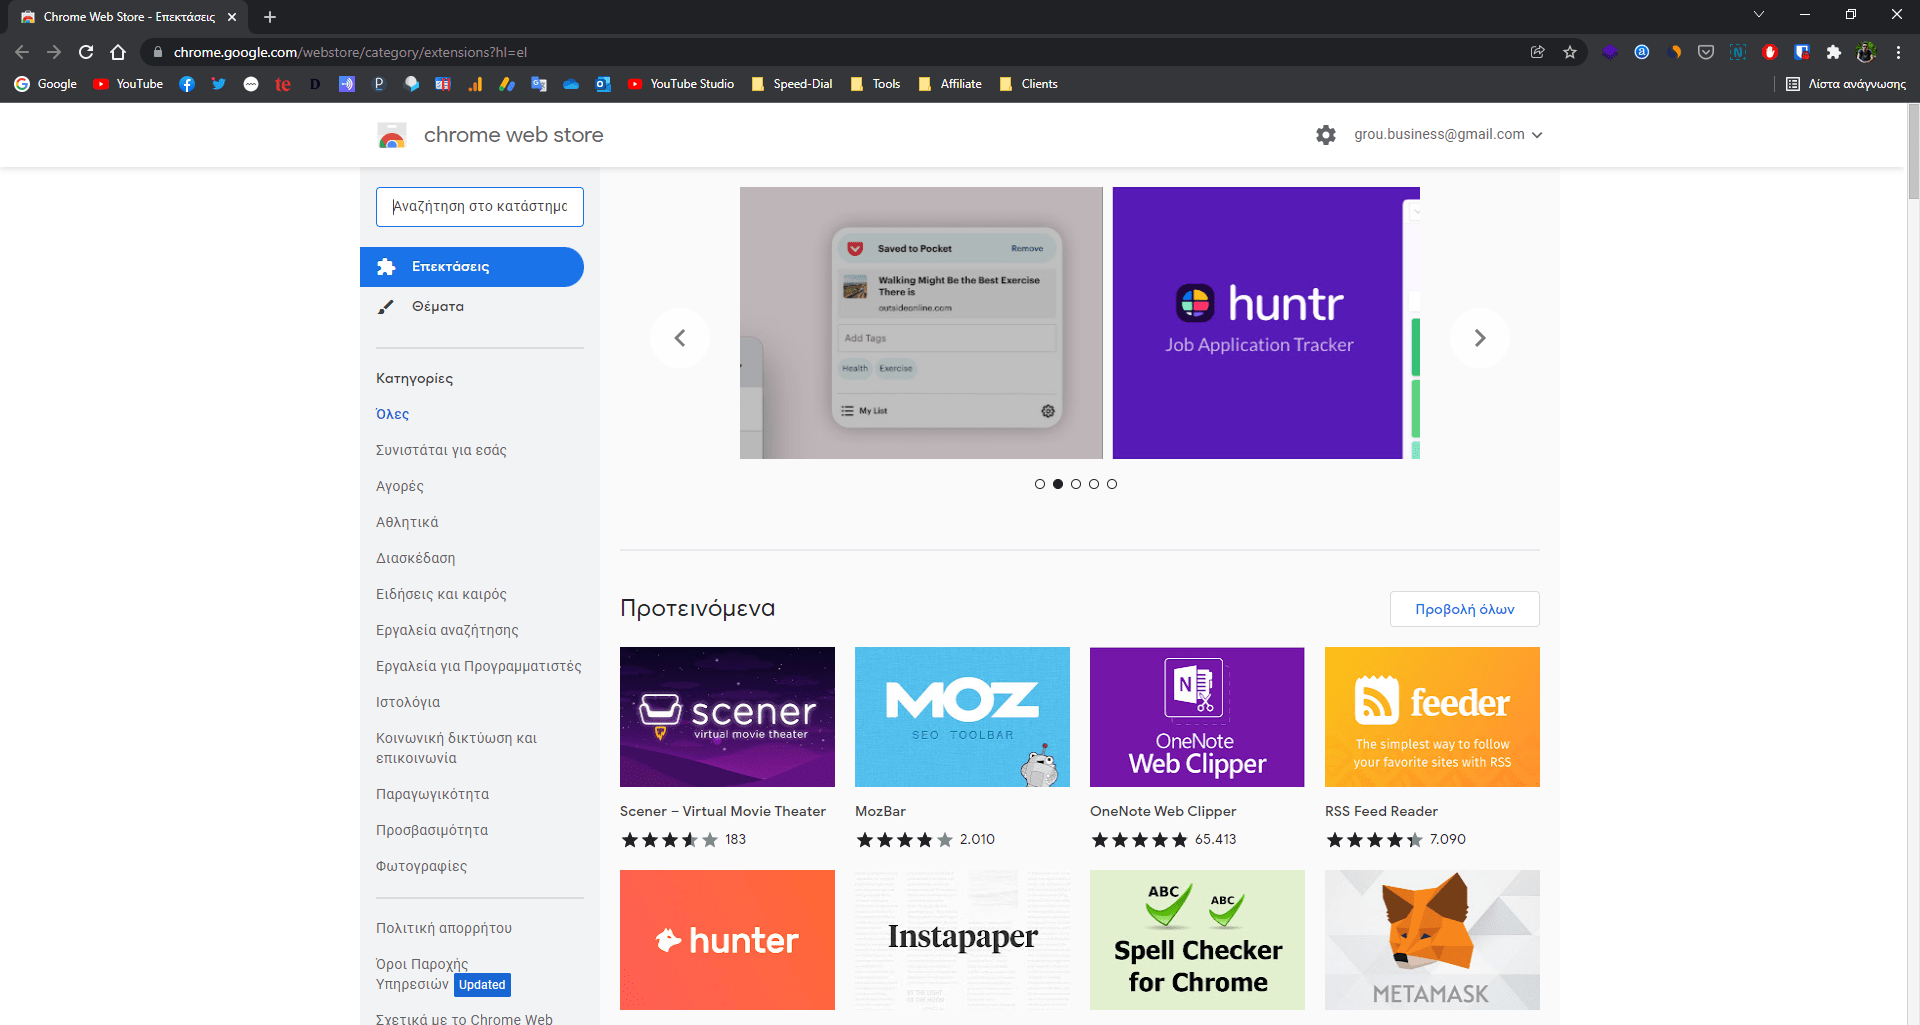Image resolution: width=1920 pixels, height=1025 pixels.
Task: Select the last carousel dot indicator
Action: tap(1112, 484)
